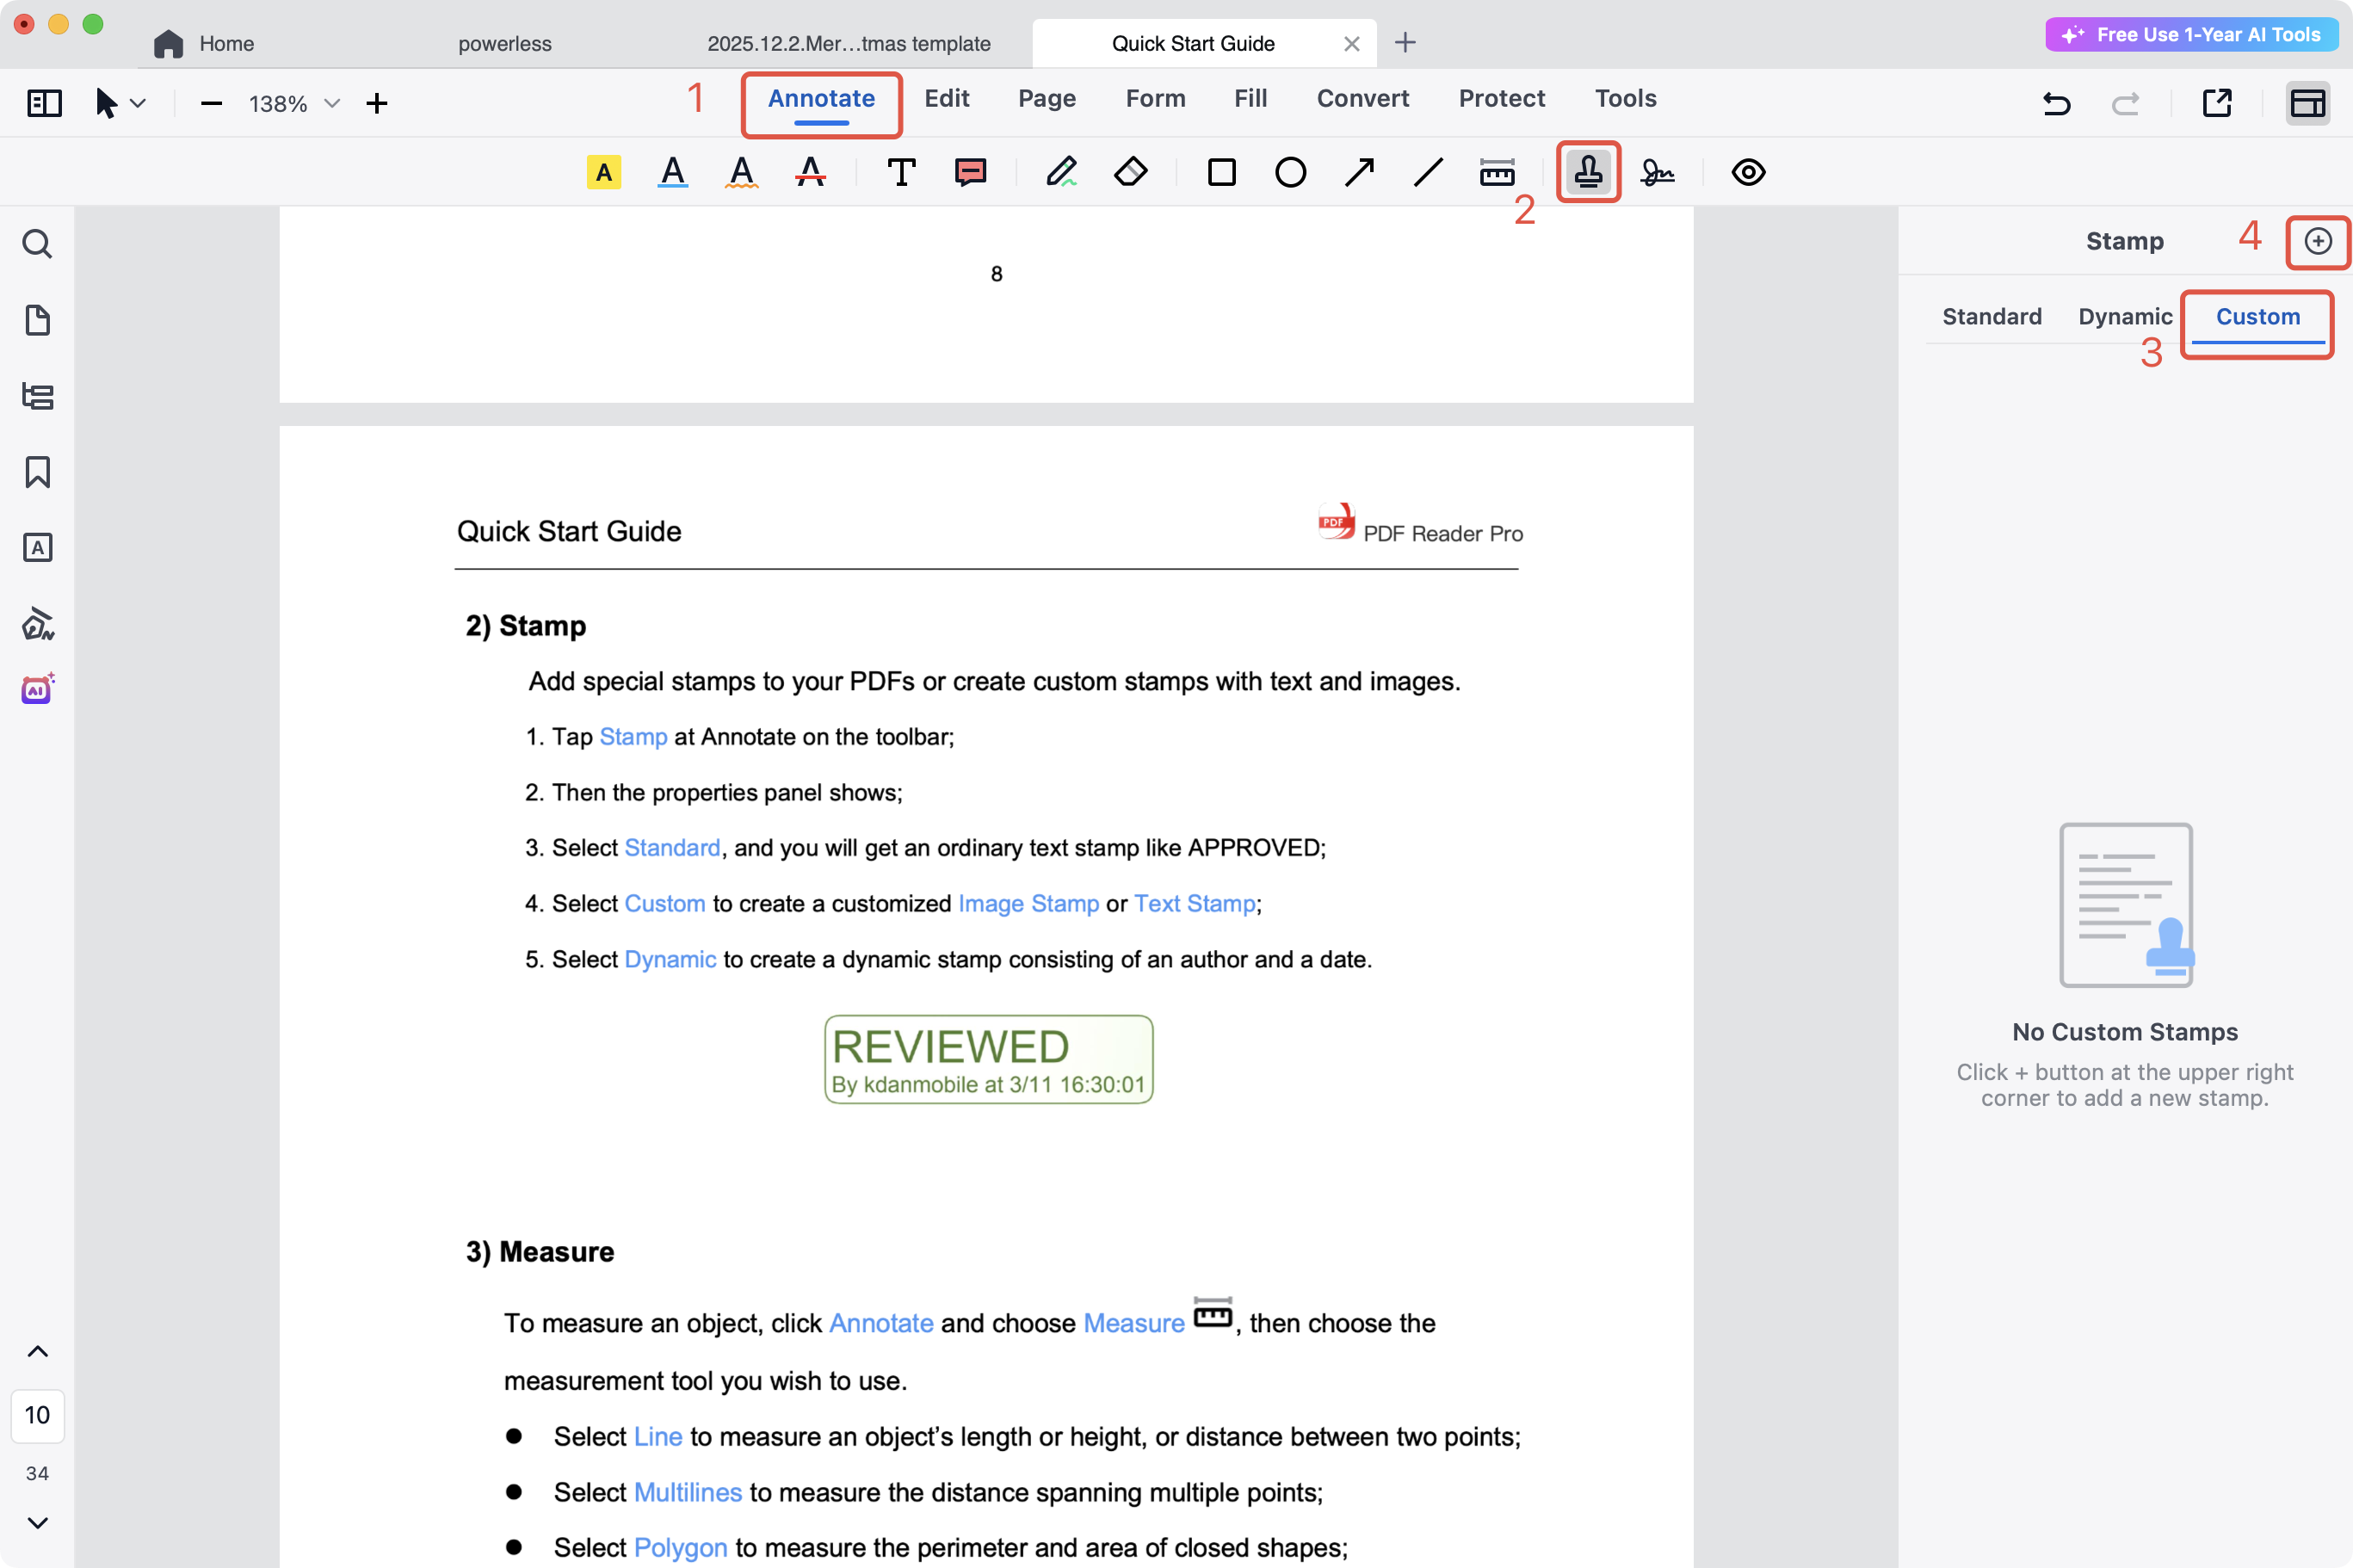Toggle the left sidebar panel
The height and width of the screenshot is (1568, 2353).
44,103
